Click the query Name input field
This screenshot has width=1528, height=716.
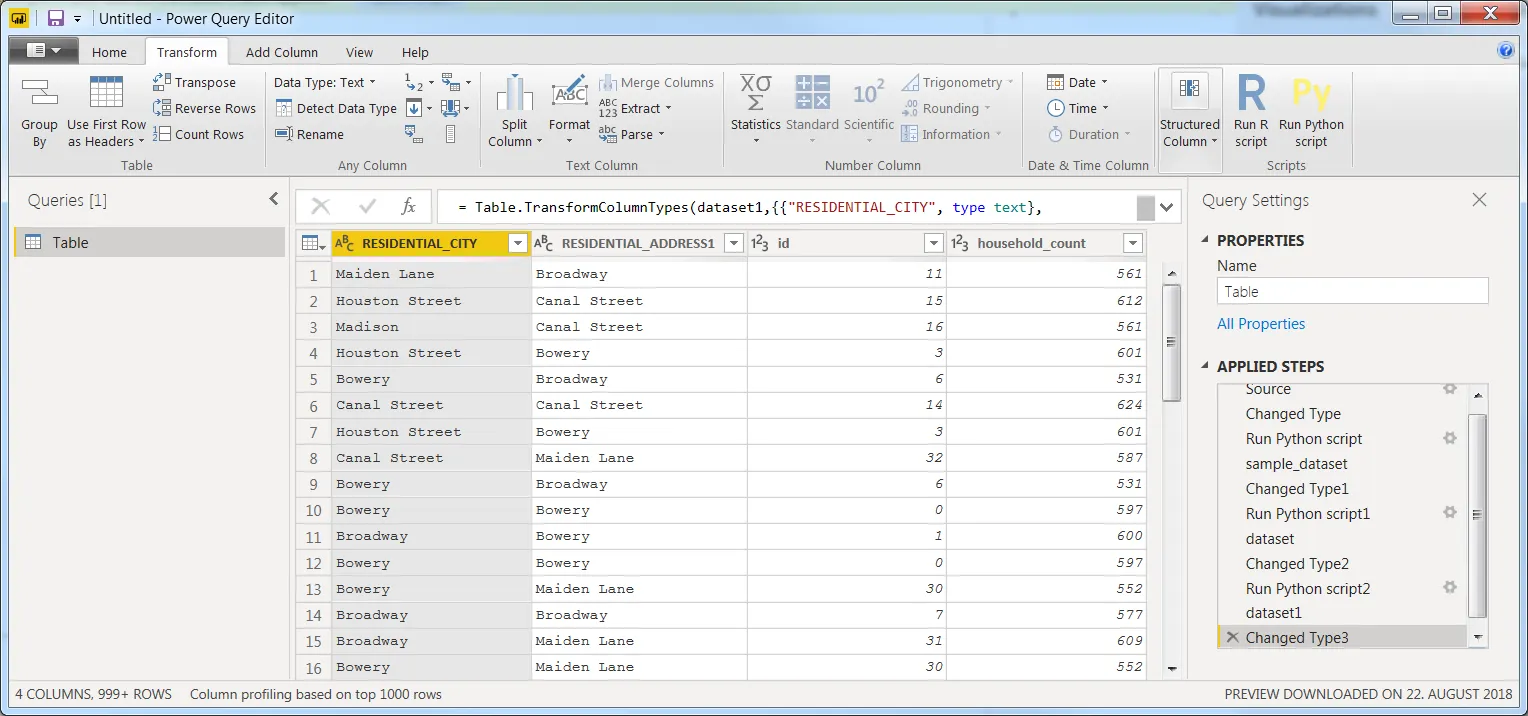1352,292
